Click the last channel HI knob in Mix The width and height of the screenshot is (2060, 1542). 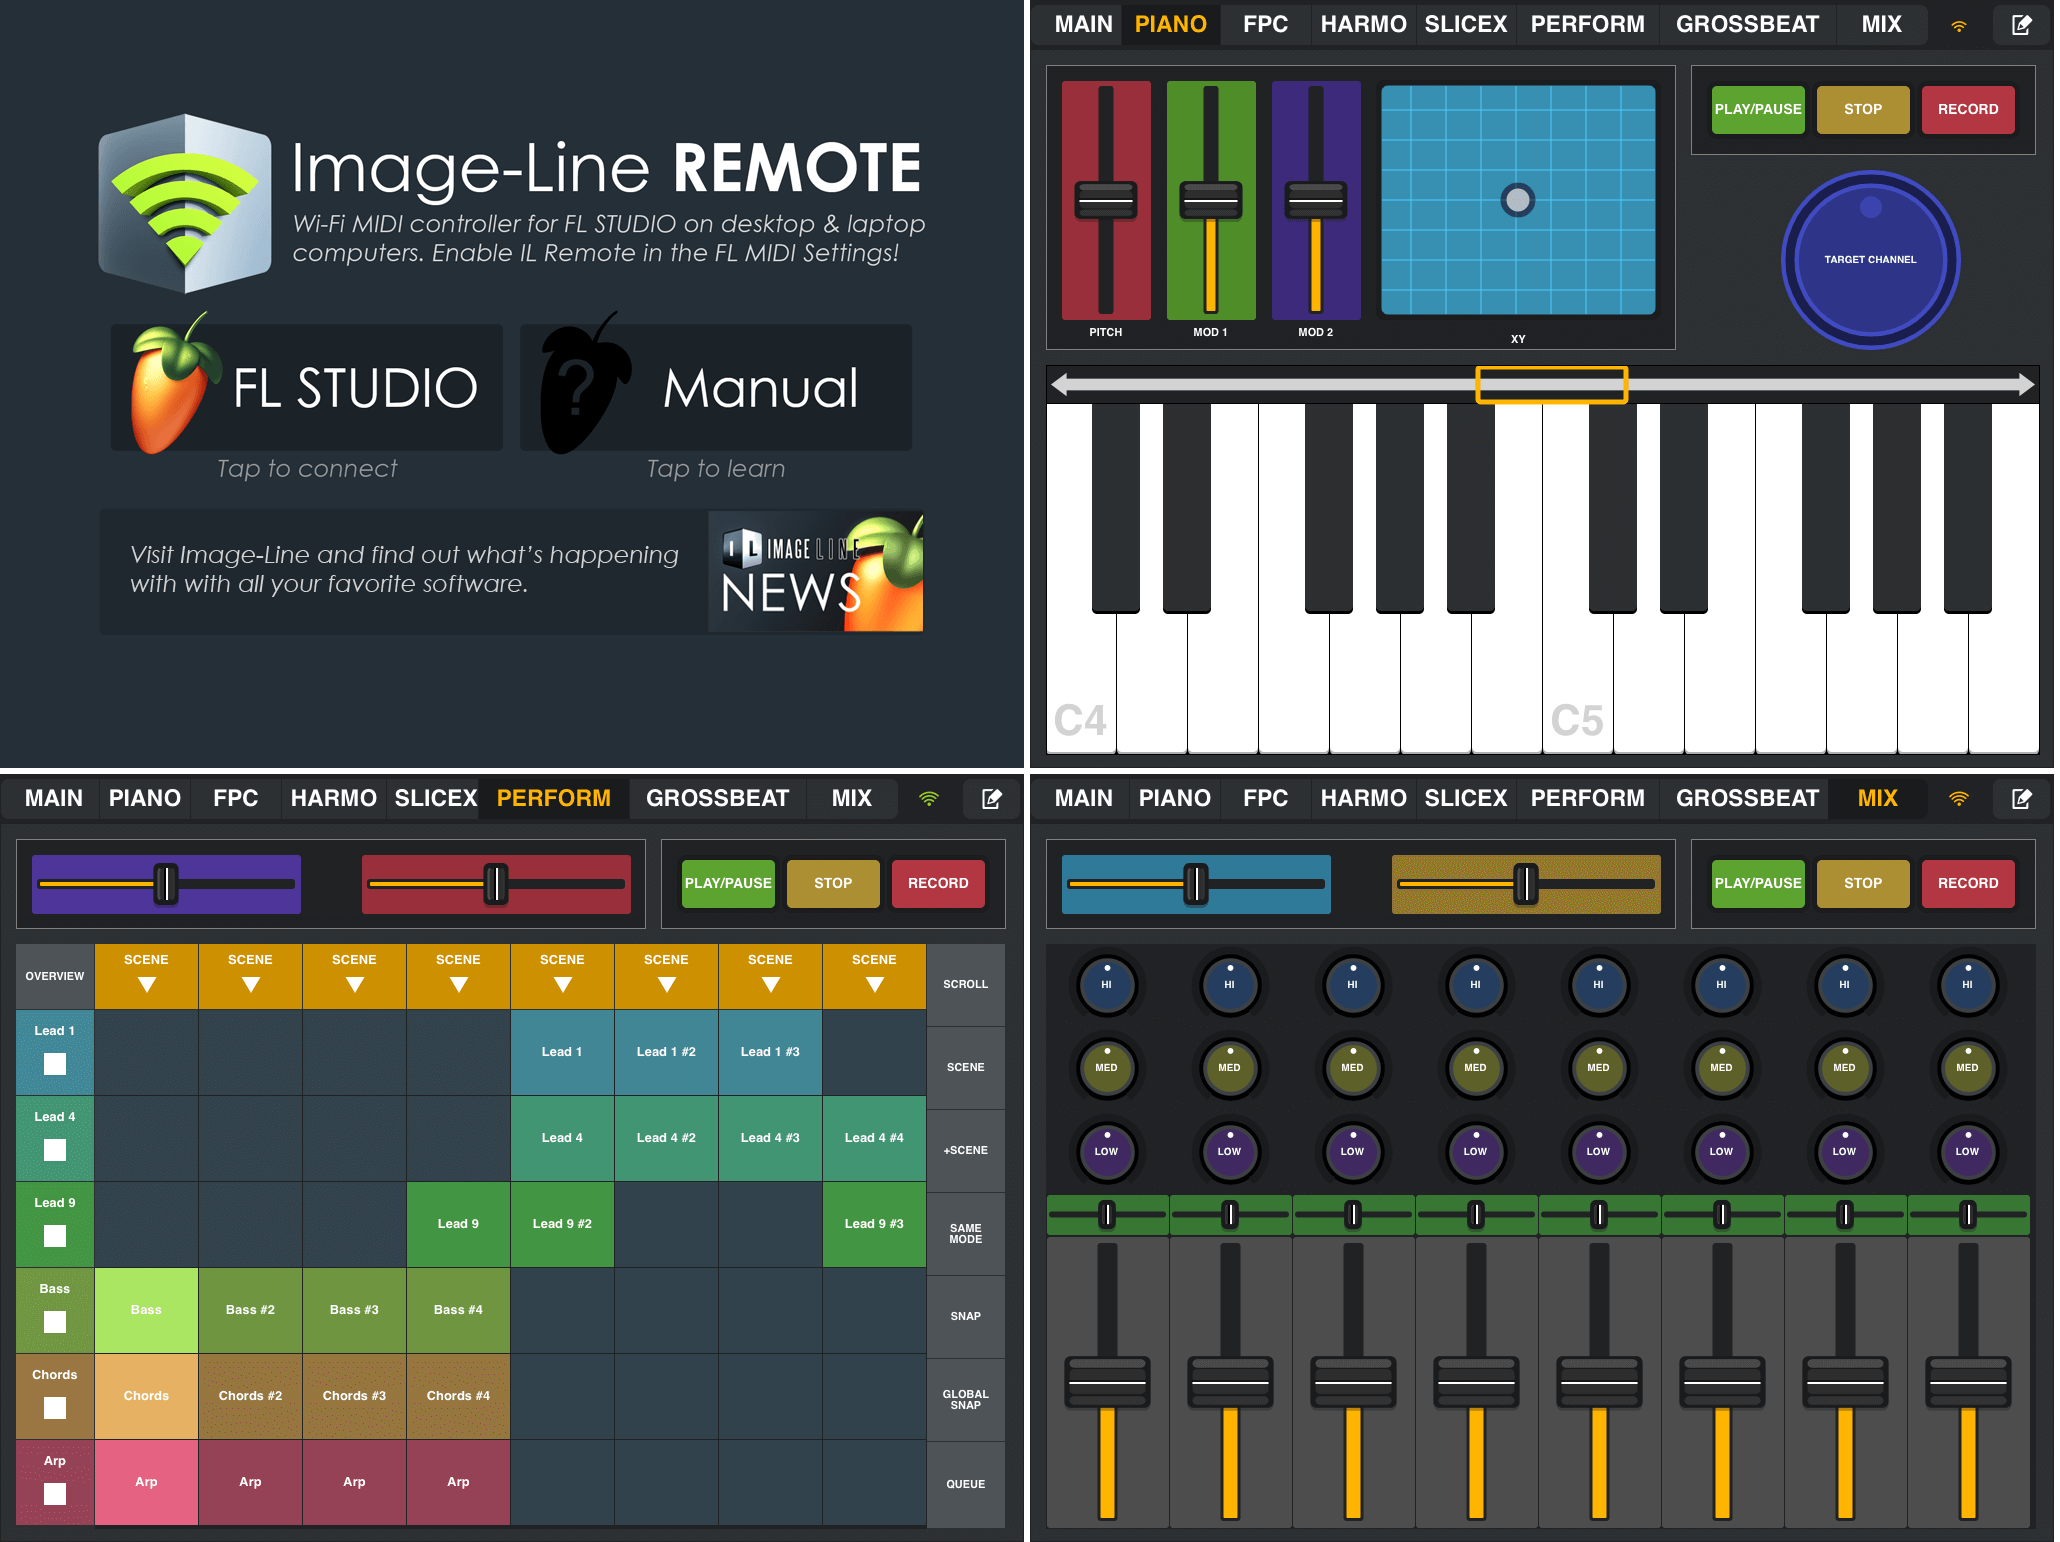pos(1967,984)
